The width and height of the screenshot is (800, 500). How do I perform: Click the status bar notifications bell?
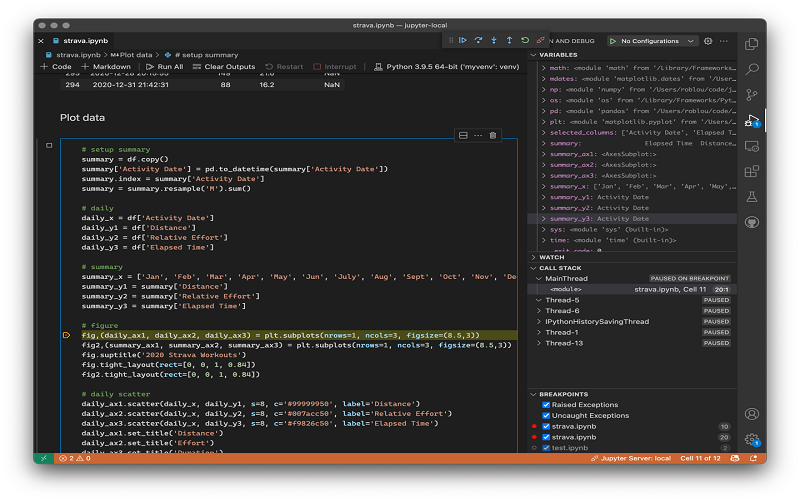[753, 458]
